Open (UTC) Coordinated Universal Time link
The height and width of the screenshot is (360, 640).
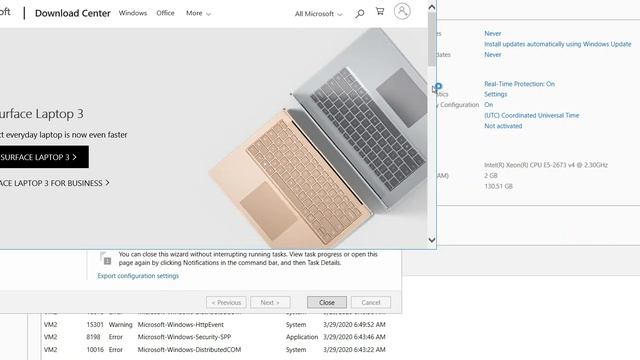pyautogui.click(x=531, y=116)
